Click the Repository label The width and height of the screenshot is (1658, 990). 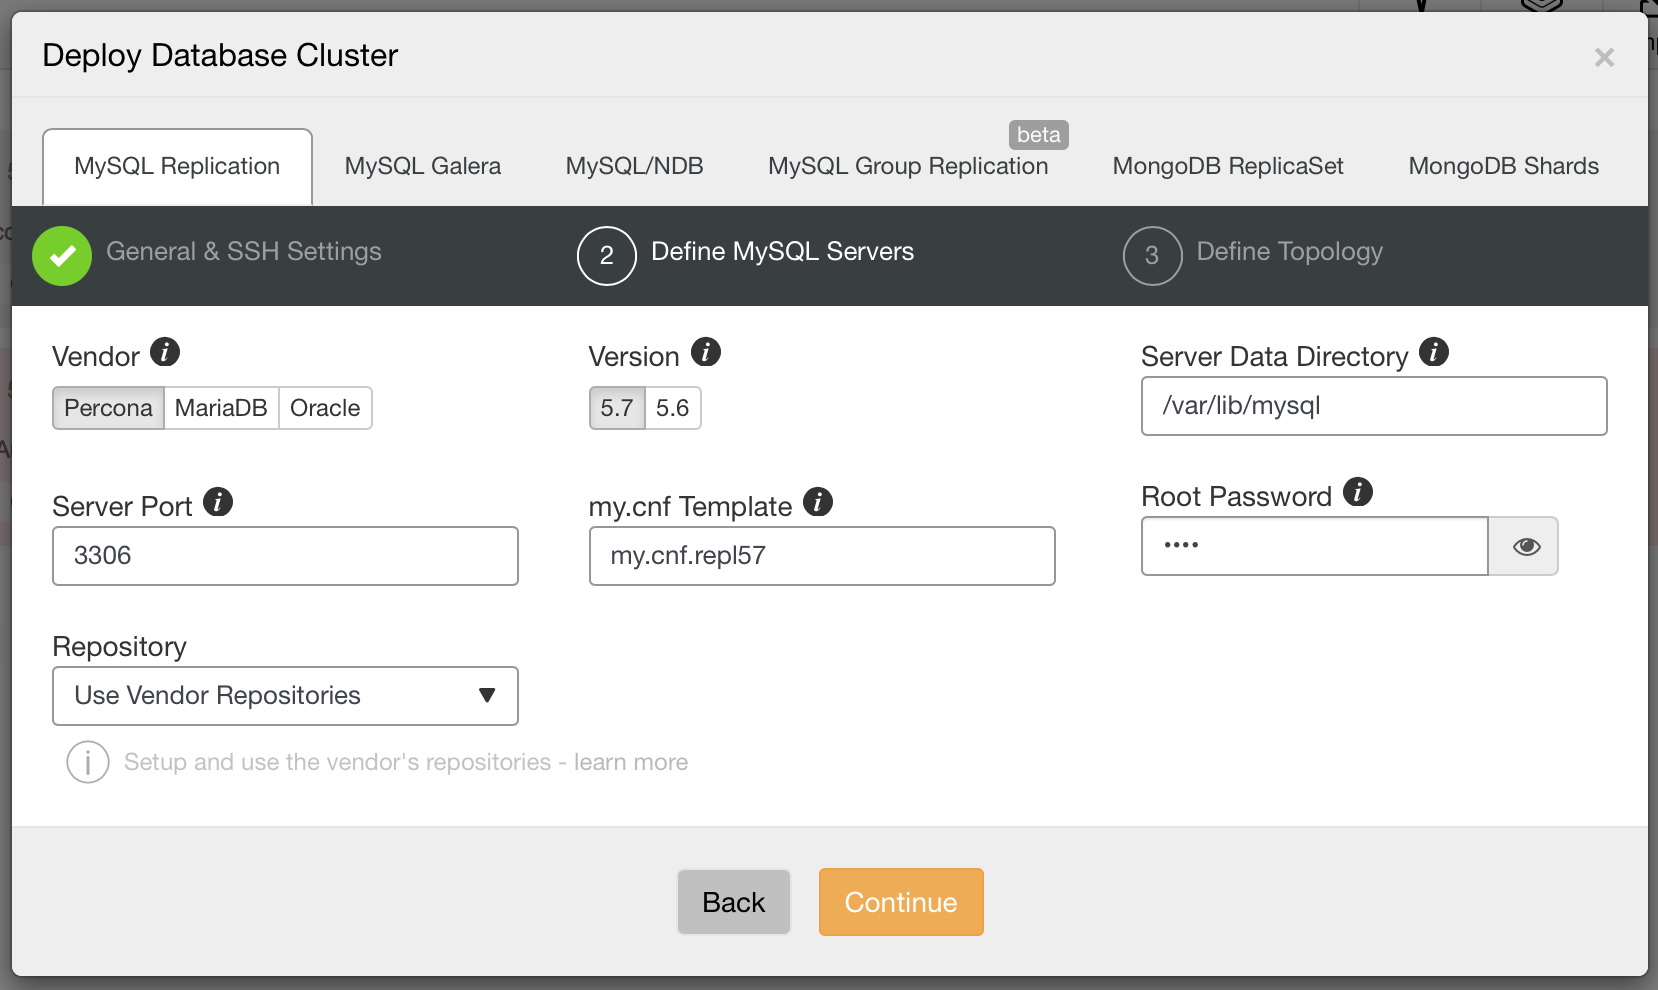pos(120,647)
